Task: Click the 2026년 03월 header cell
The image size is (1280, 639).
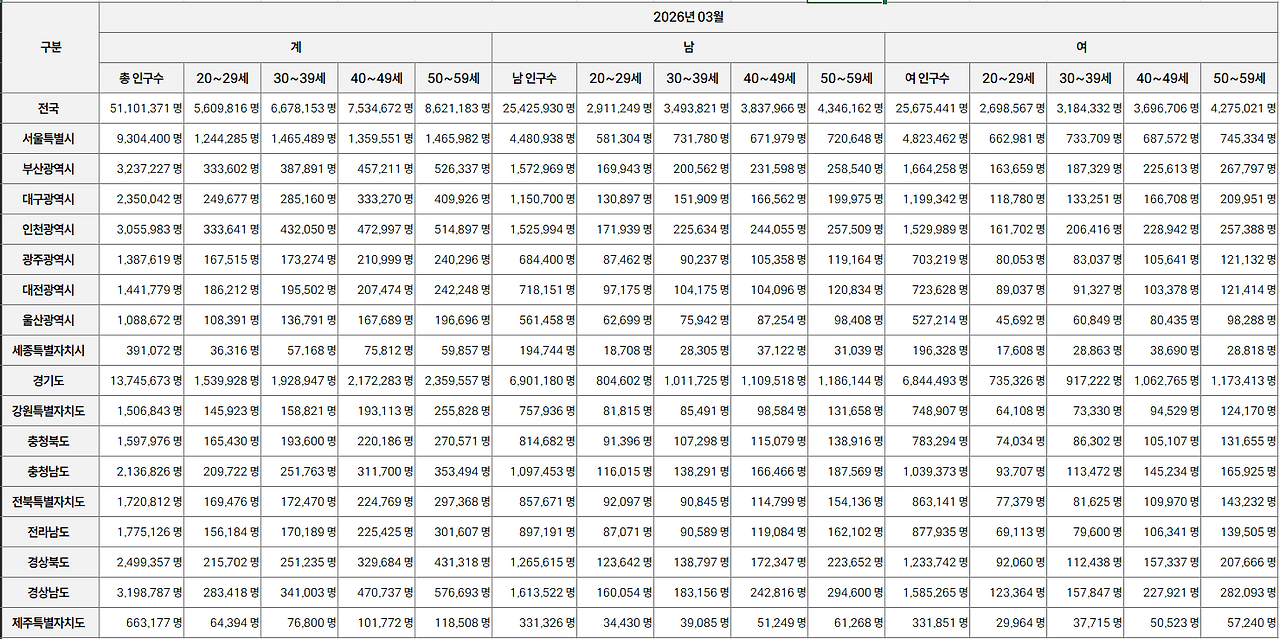Action: [x=689, y=17]
